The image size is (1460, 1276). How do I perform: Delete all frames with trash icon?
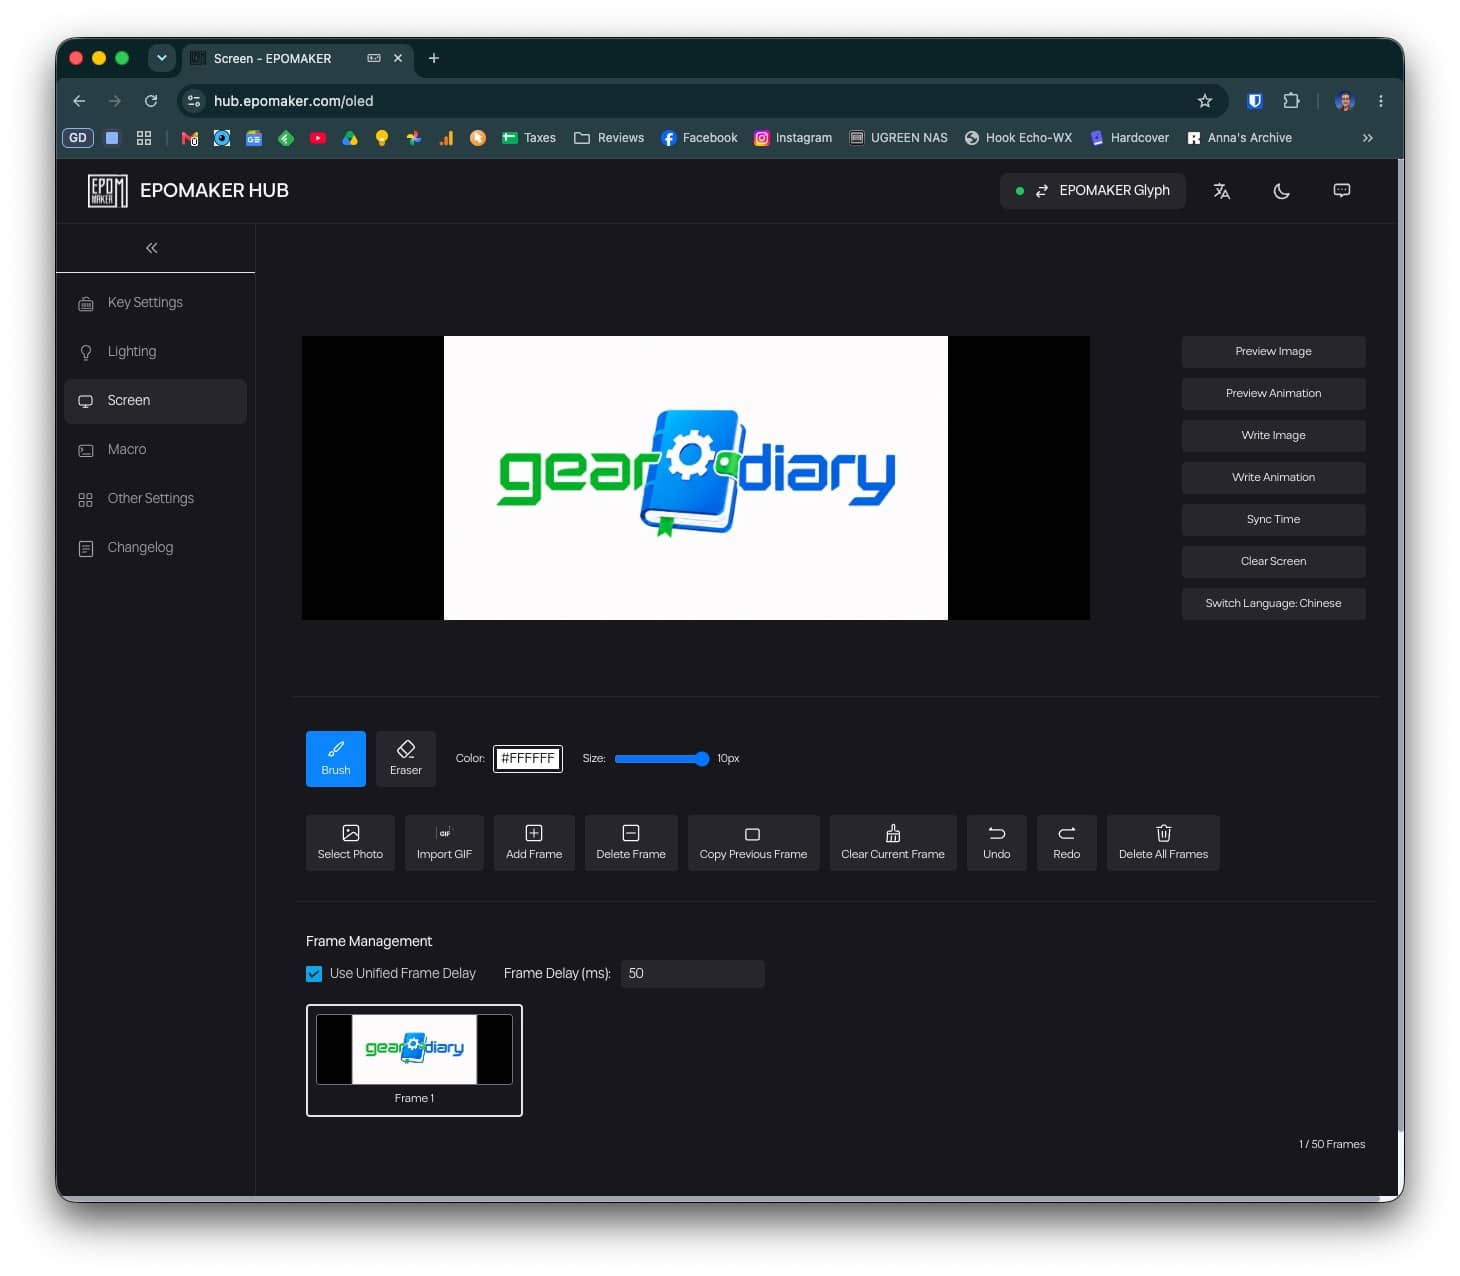[x=1163, y=842]
